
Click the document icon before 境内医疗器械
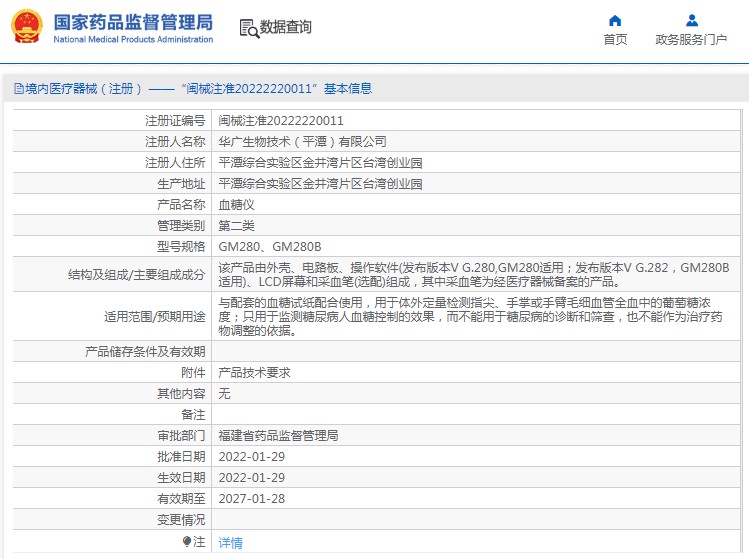[19, 88]
